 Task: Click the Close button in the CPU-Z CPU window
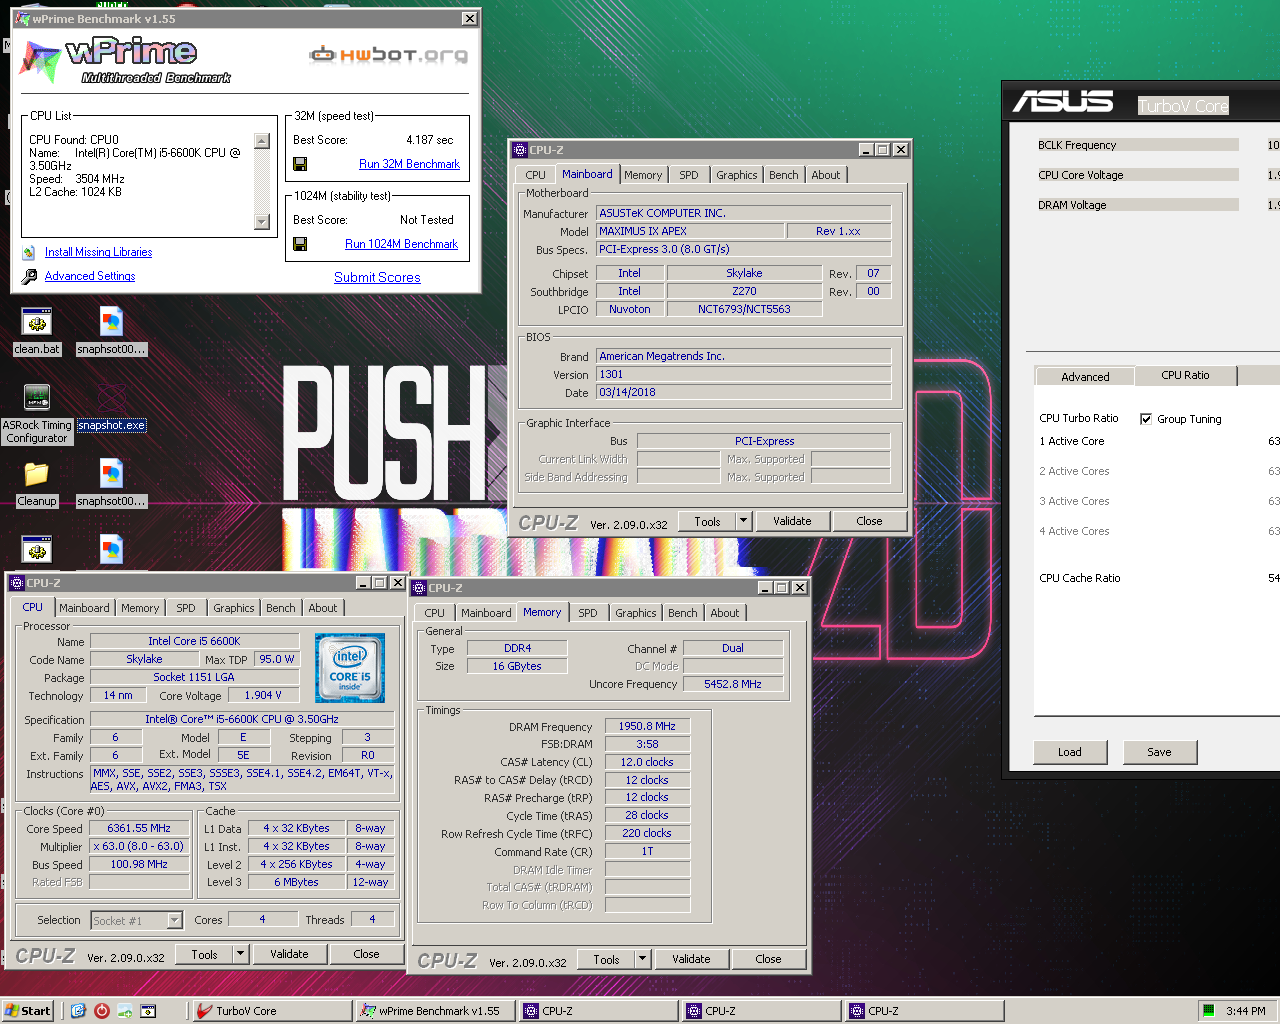click(x=366, y=954)
